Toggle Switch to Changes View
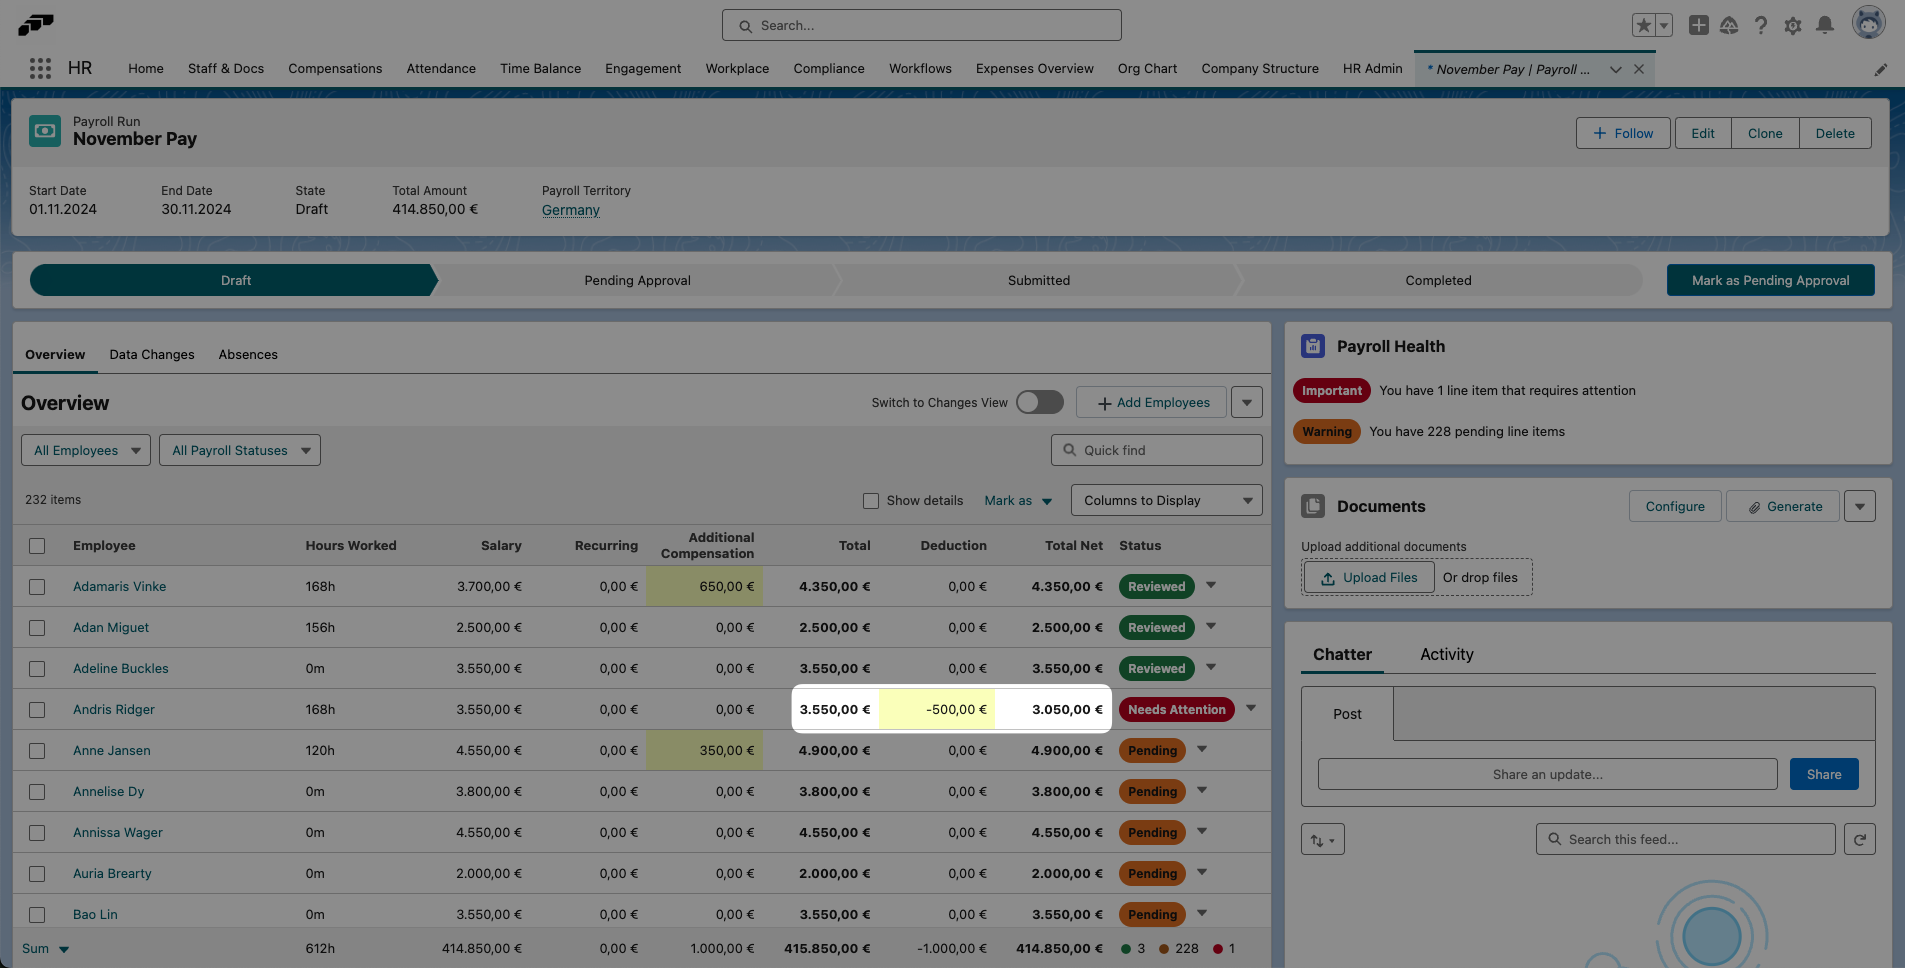The width and height of the screenshot is (1905, 968). [x=1038, y=401]
